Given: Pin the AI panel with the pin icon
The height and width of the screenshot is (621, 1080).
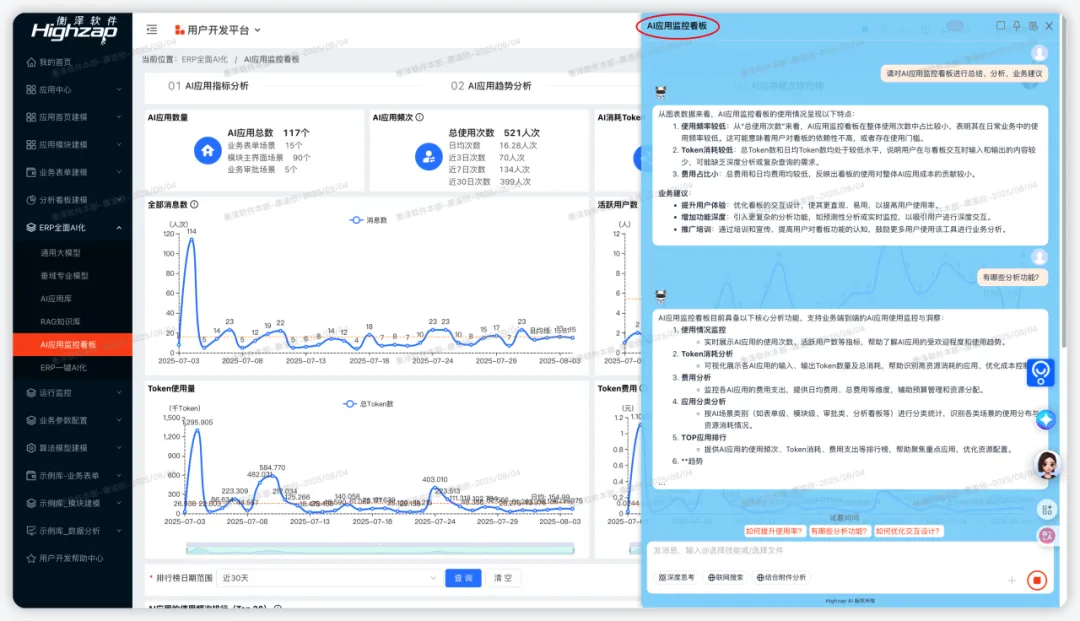Looking at the screenshot, I should click(x=1016, y=26).
